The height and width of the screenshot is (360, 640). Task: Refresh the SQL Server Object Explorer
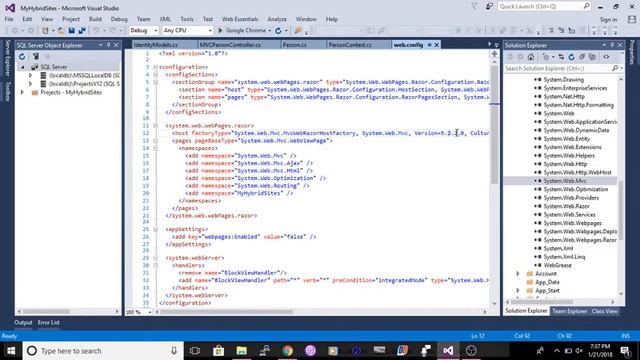click(x=22, y=56)
